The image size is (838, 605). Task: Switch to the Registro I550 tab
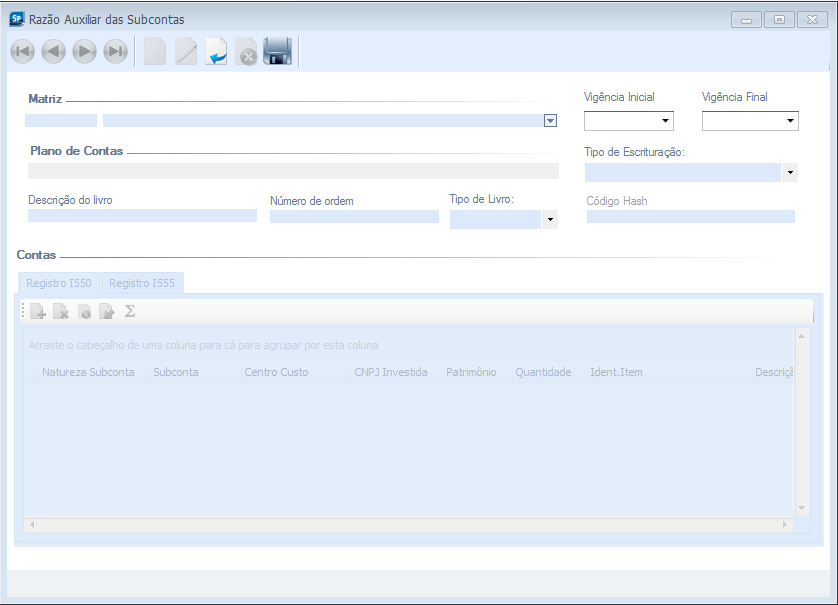click(59, 283)
